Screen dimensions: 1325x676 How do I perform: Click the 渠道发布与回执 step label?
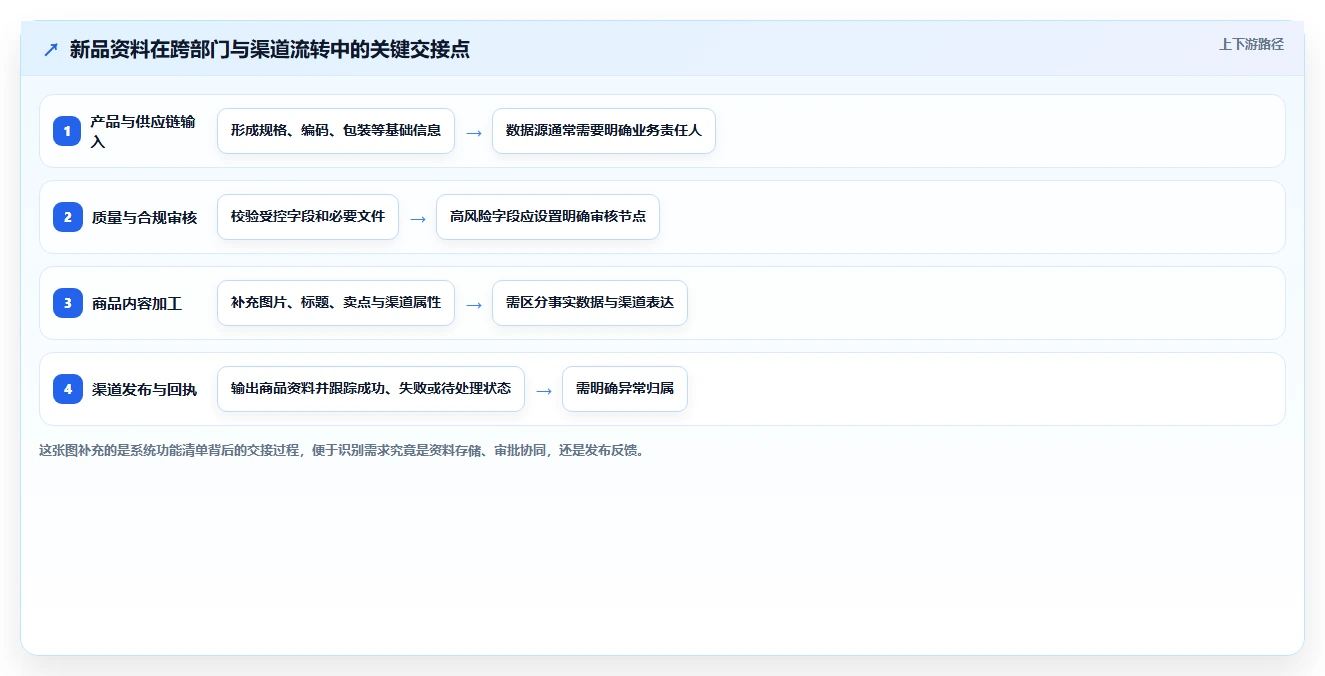[x=144, y=389]
